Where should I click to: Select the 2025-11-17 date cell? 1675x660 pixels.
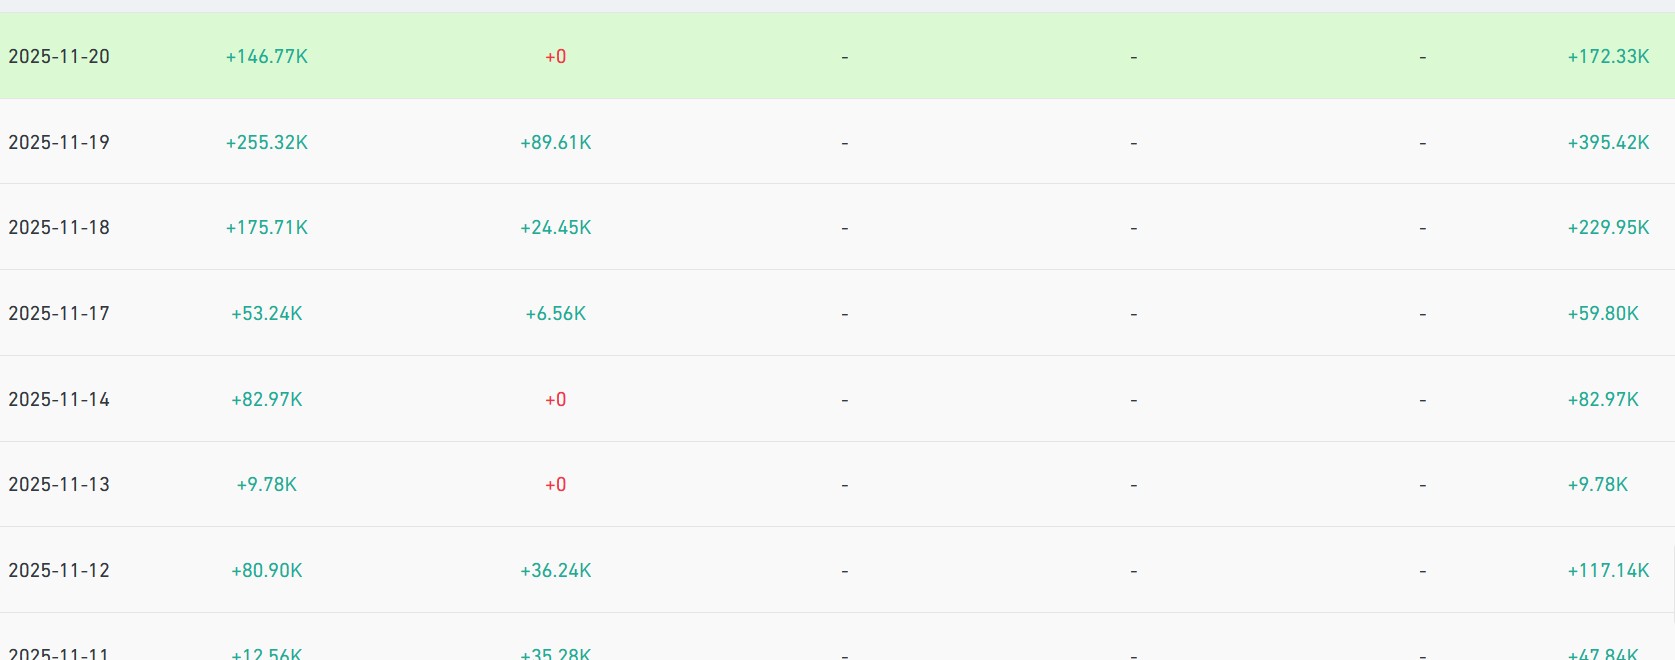[59, 314]
